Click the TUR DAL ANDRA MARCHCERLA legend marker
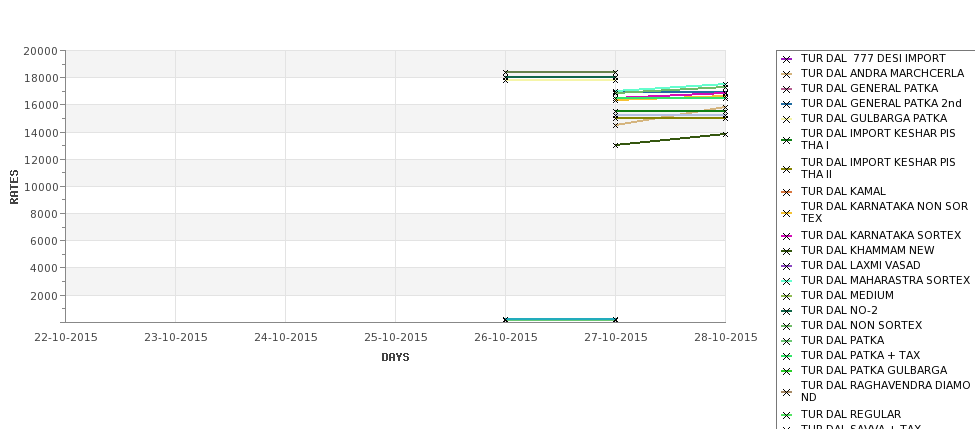The height and width of the screenshot is (429, 975). pos(787,74)
